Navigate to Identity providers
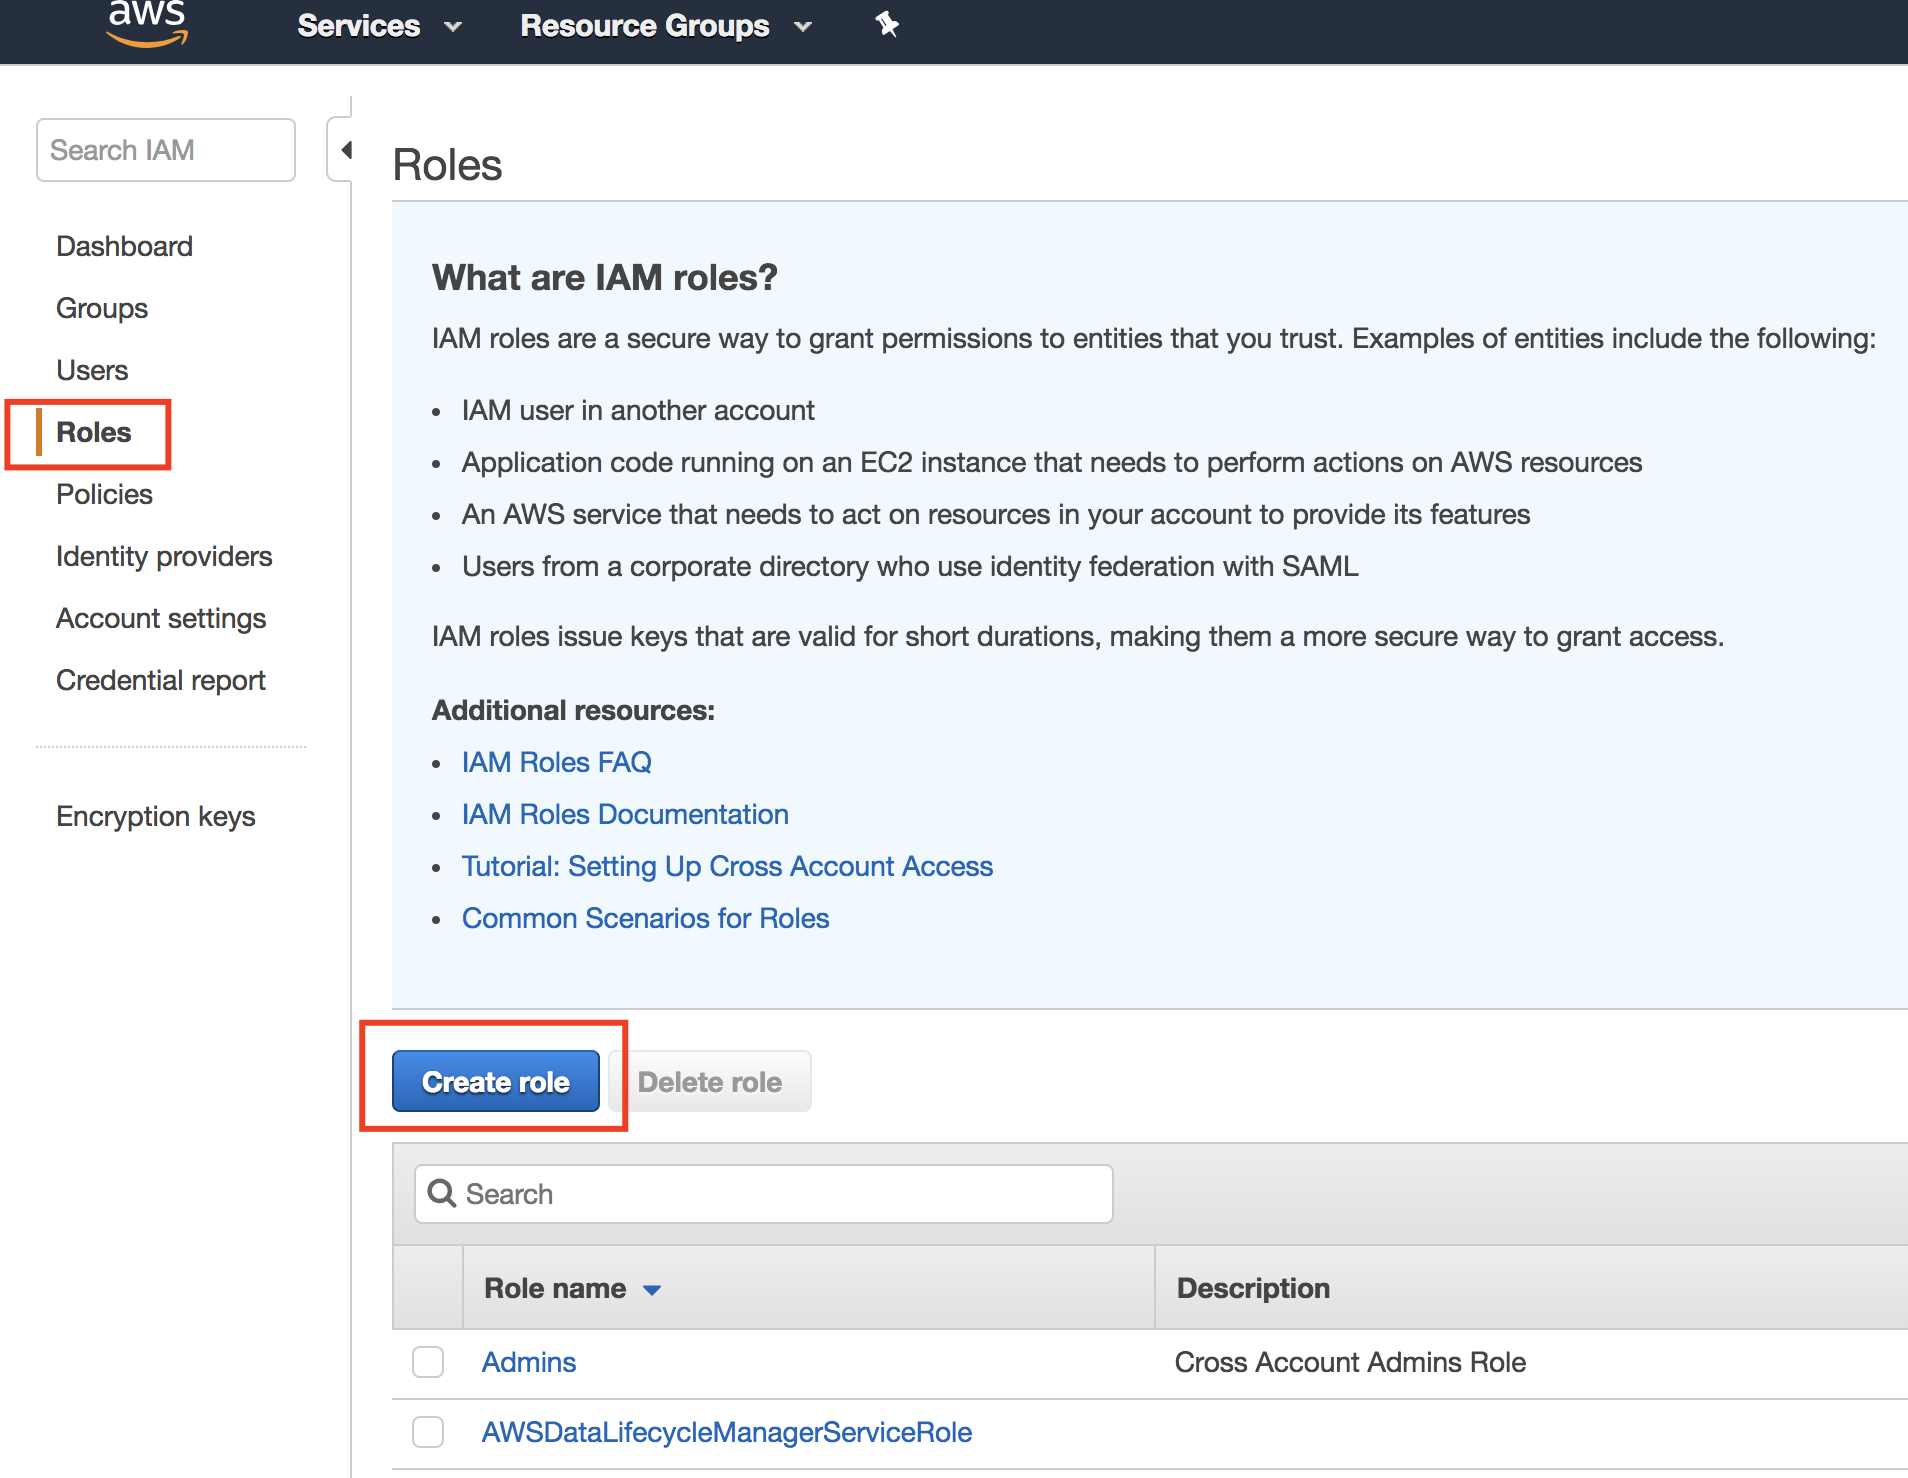The height and width of the screenshot is (1478, 1908). (x=164, y=556)
